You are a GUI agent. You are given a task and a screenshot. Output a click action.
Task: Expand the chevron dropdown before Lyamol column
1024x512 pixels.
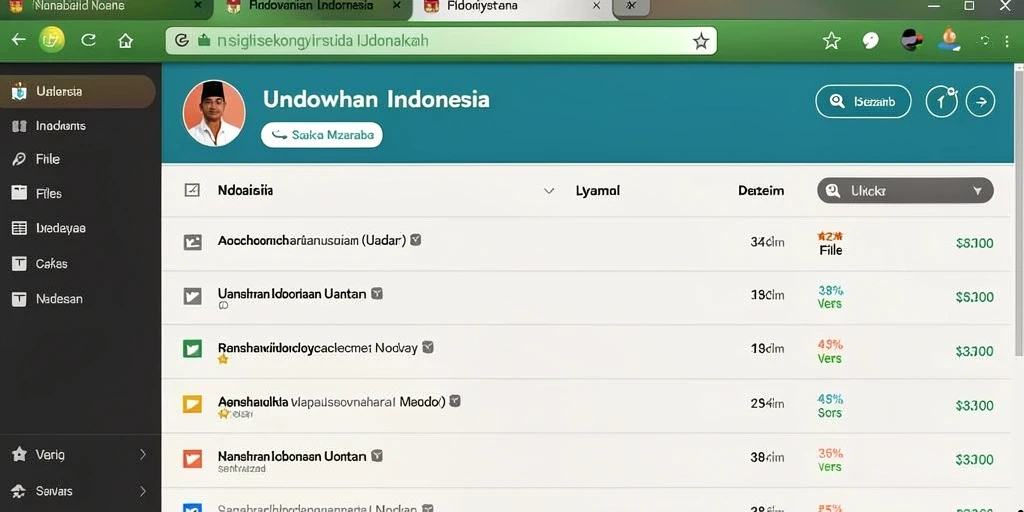tap(549, 191)
